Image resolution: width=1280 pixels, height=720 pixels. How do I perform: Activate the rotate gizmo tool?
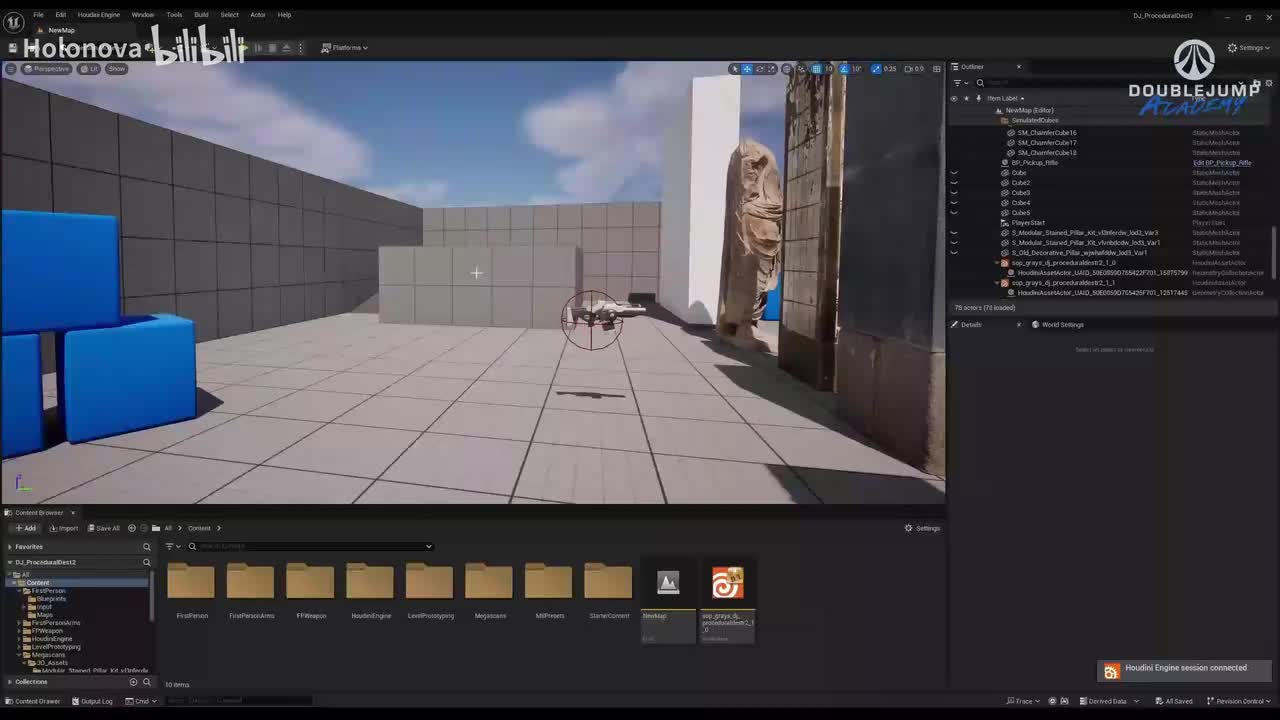(x=759, y=69)
